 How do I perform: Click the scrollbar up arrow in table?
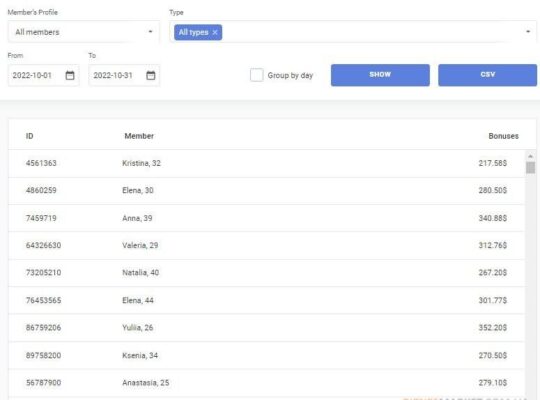(530, 156)
